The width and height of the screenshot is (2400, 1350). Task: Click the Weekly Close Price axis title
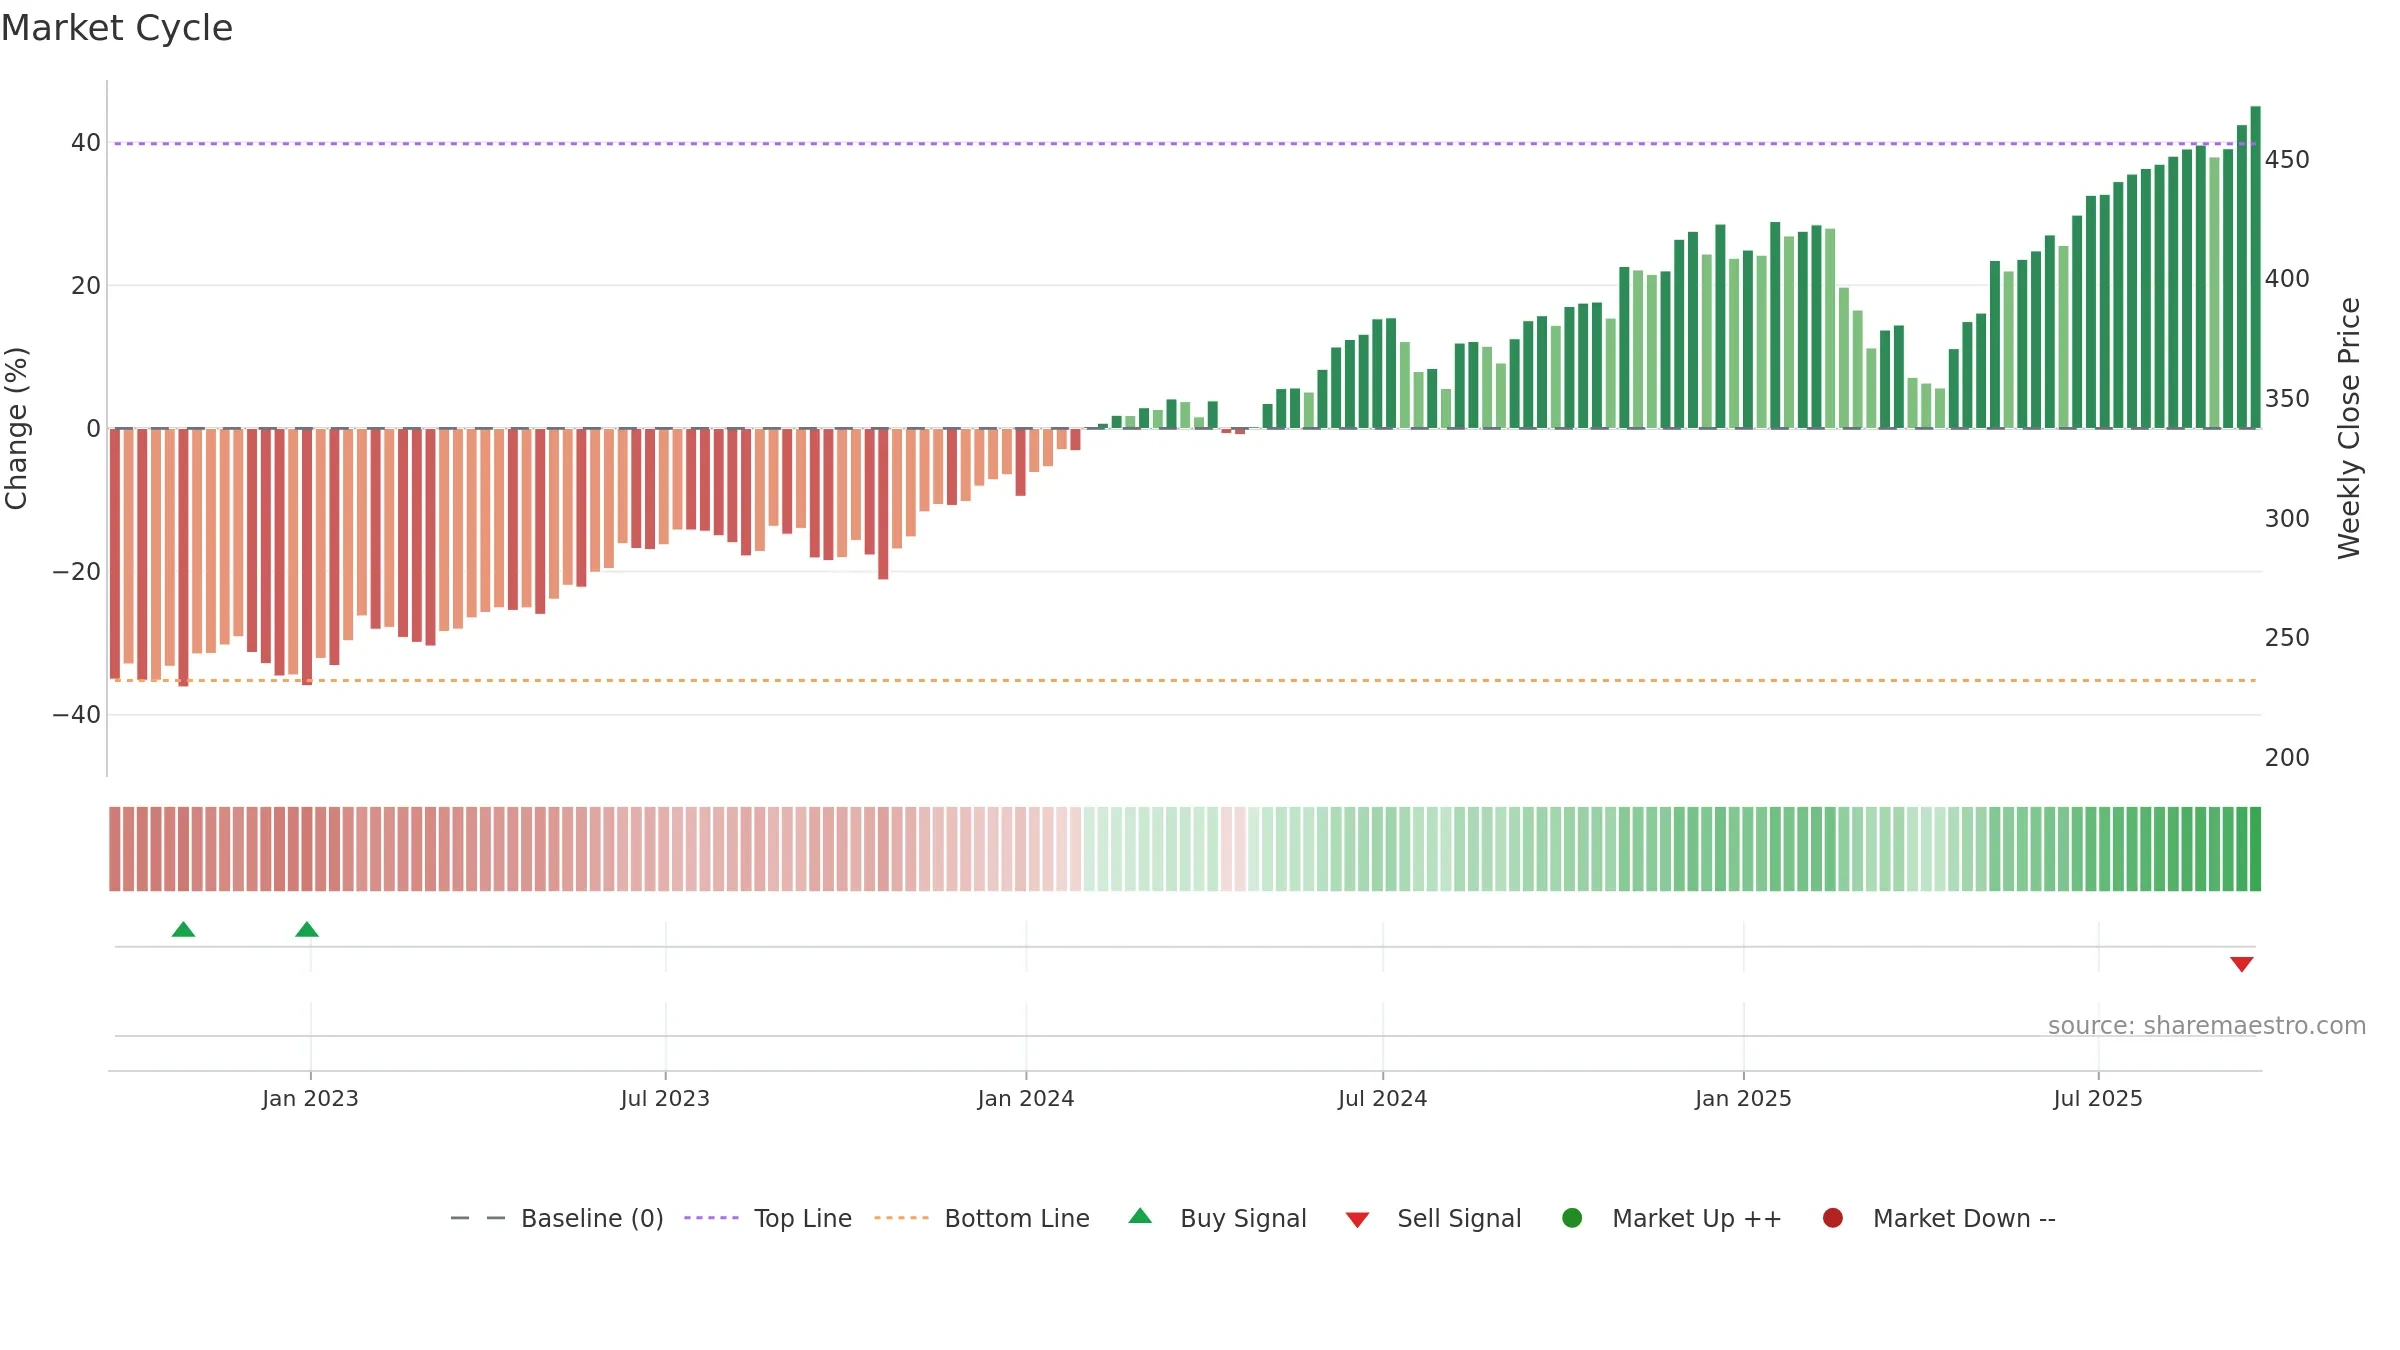[2349, 428]
